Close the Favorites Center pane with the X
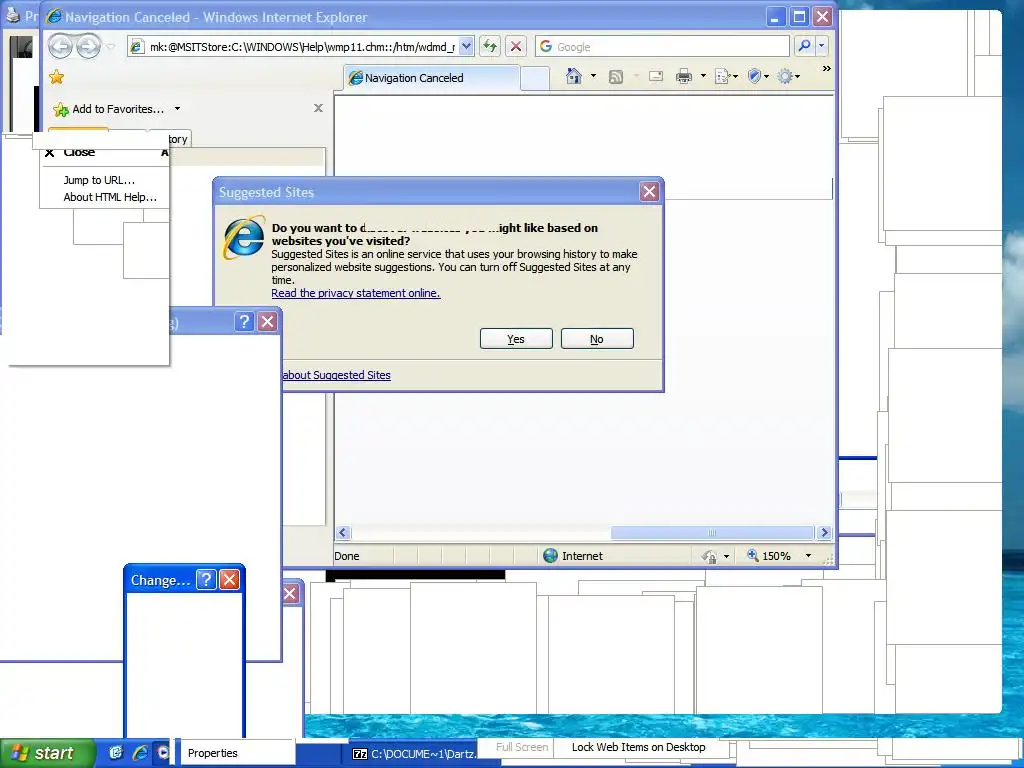 [x=318, y=108]
